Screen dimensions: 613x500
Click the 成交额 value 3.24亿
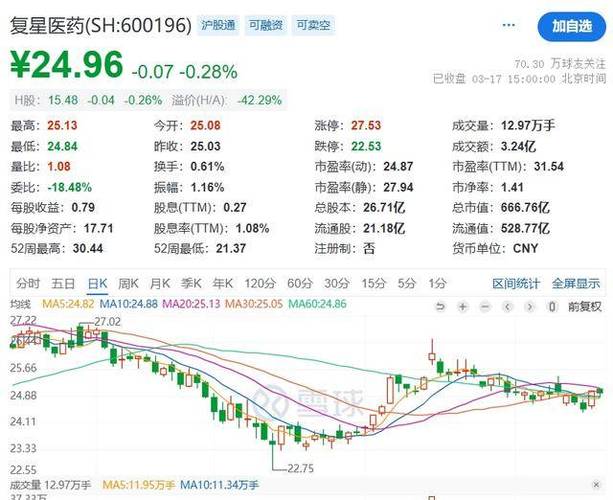pyautogui.click(x=518, y=146)
